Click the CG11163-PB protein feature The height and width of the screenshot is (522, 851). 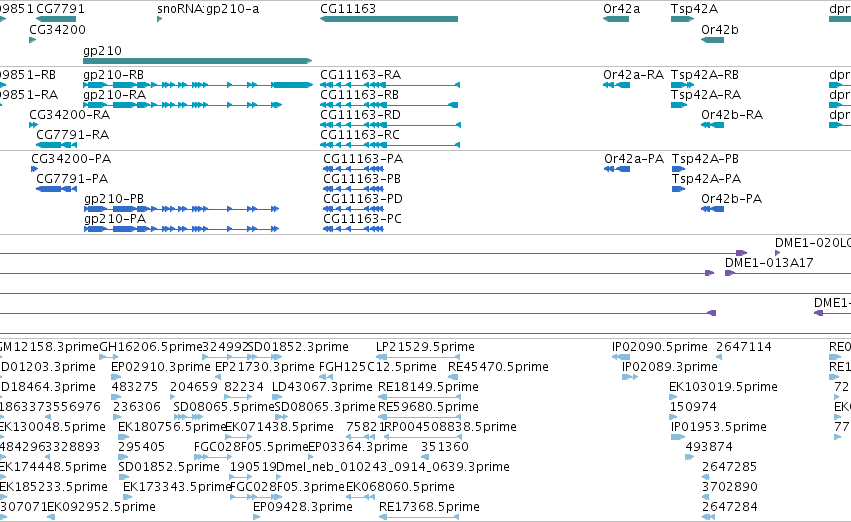tap(353, 189)
